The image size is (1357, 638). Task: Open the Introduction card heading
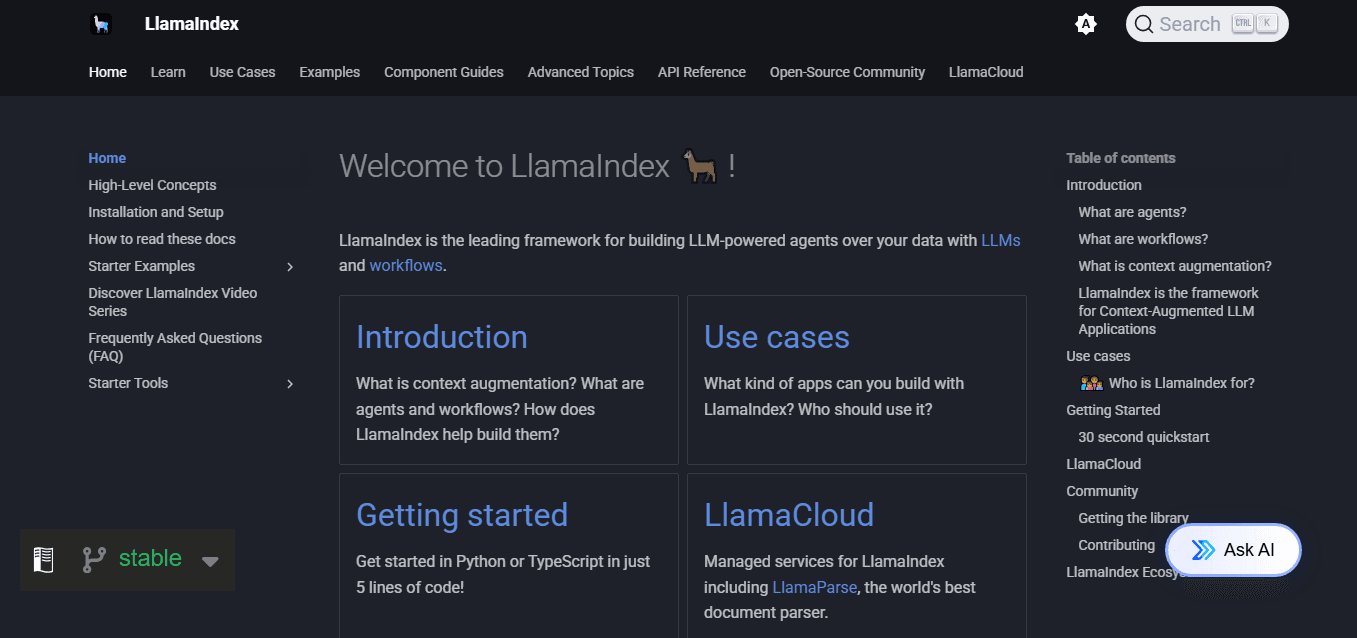[x=442, y=337]
